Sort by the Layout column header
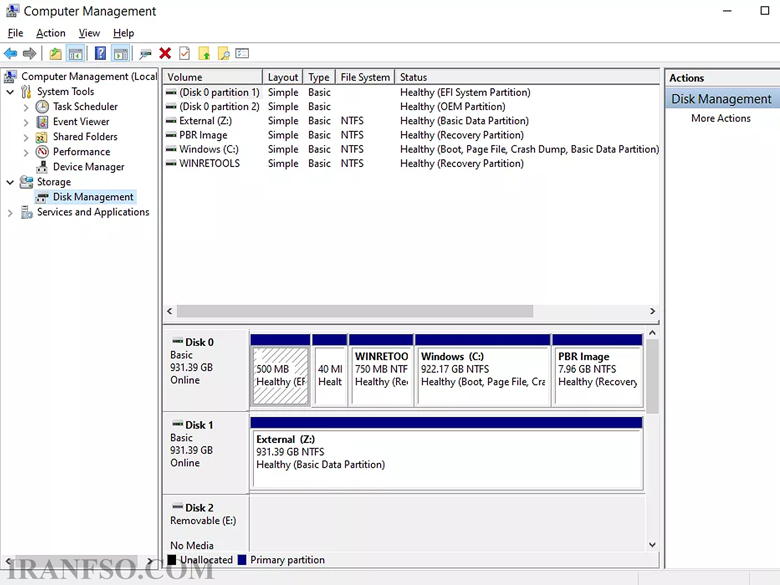This screenshot has height=585, width=780. 283,77
